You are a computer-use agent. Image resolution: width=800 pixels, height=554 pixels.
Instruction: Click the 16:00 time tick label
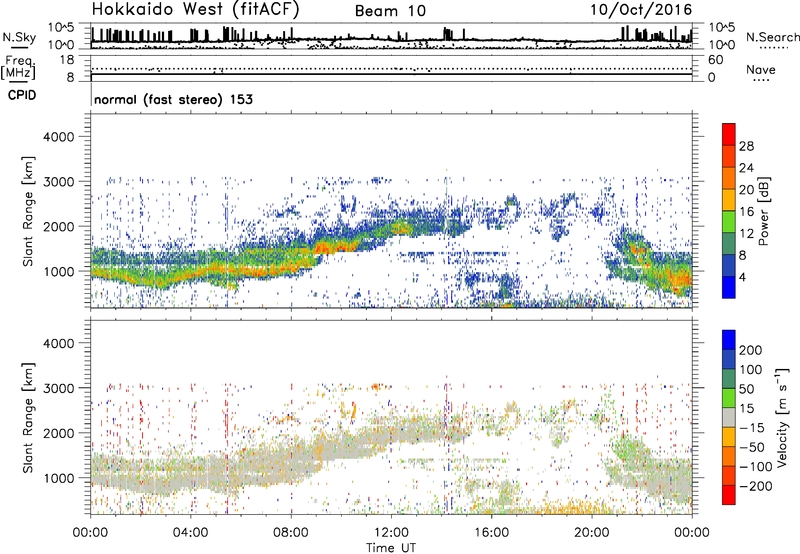pos(491,533)
